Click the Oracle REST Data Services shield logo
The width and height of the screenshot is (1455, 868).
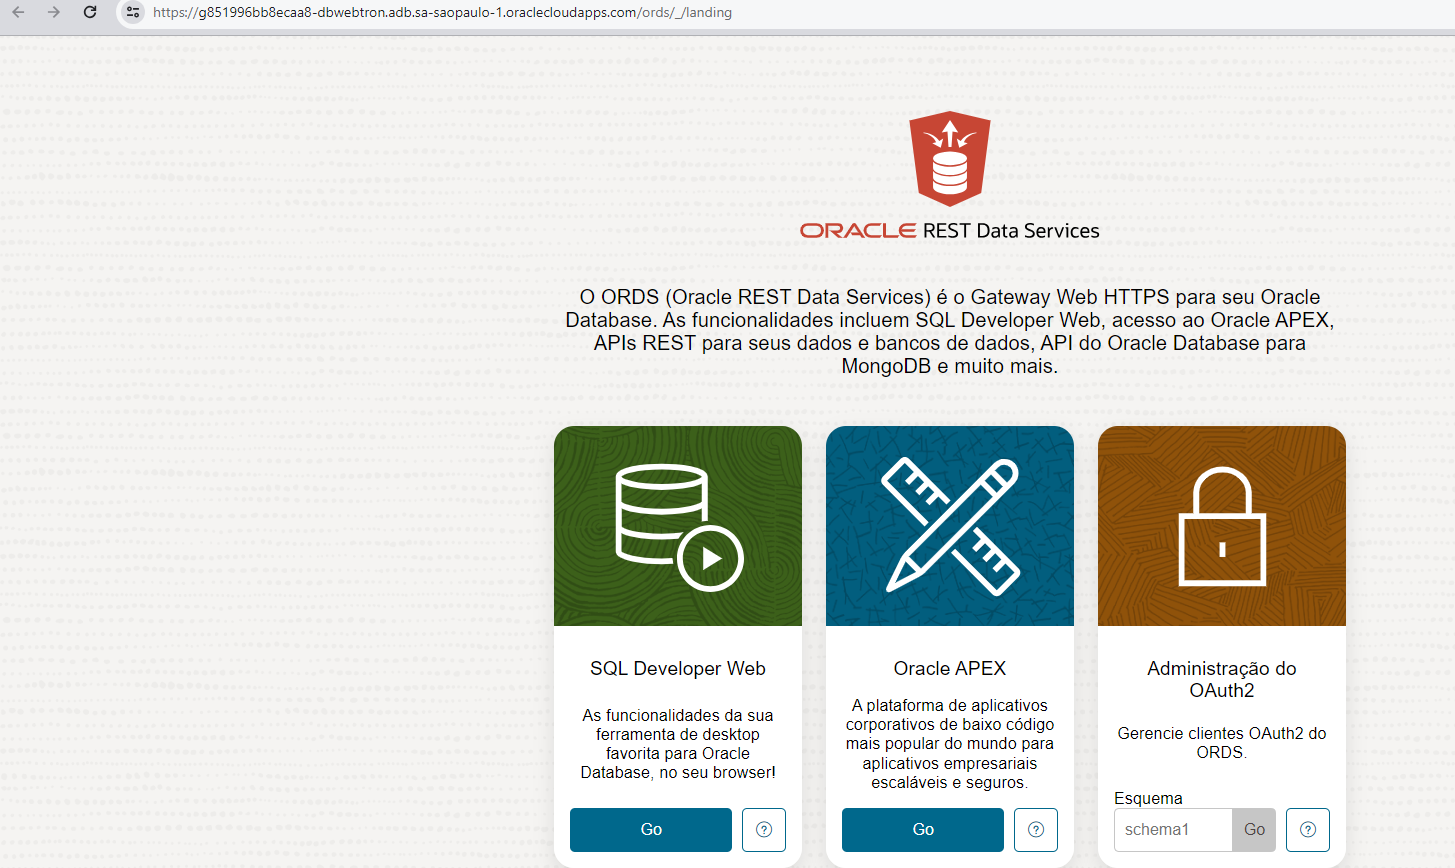click(x=949, y=158)
